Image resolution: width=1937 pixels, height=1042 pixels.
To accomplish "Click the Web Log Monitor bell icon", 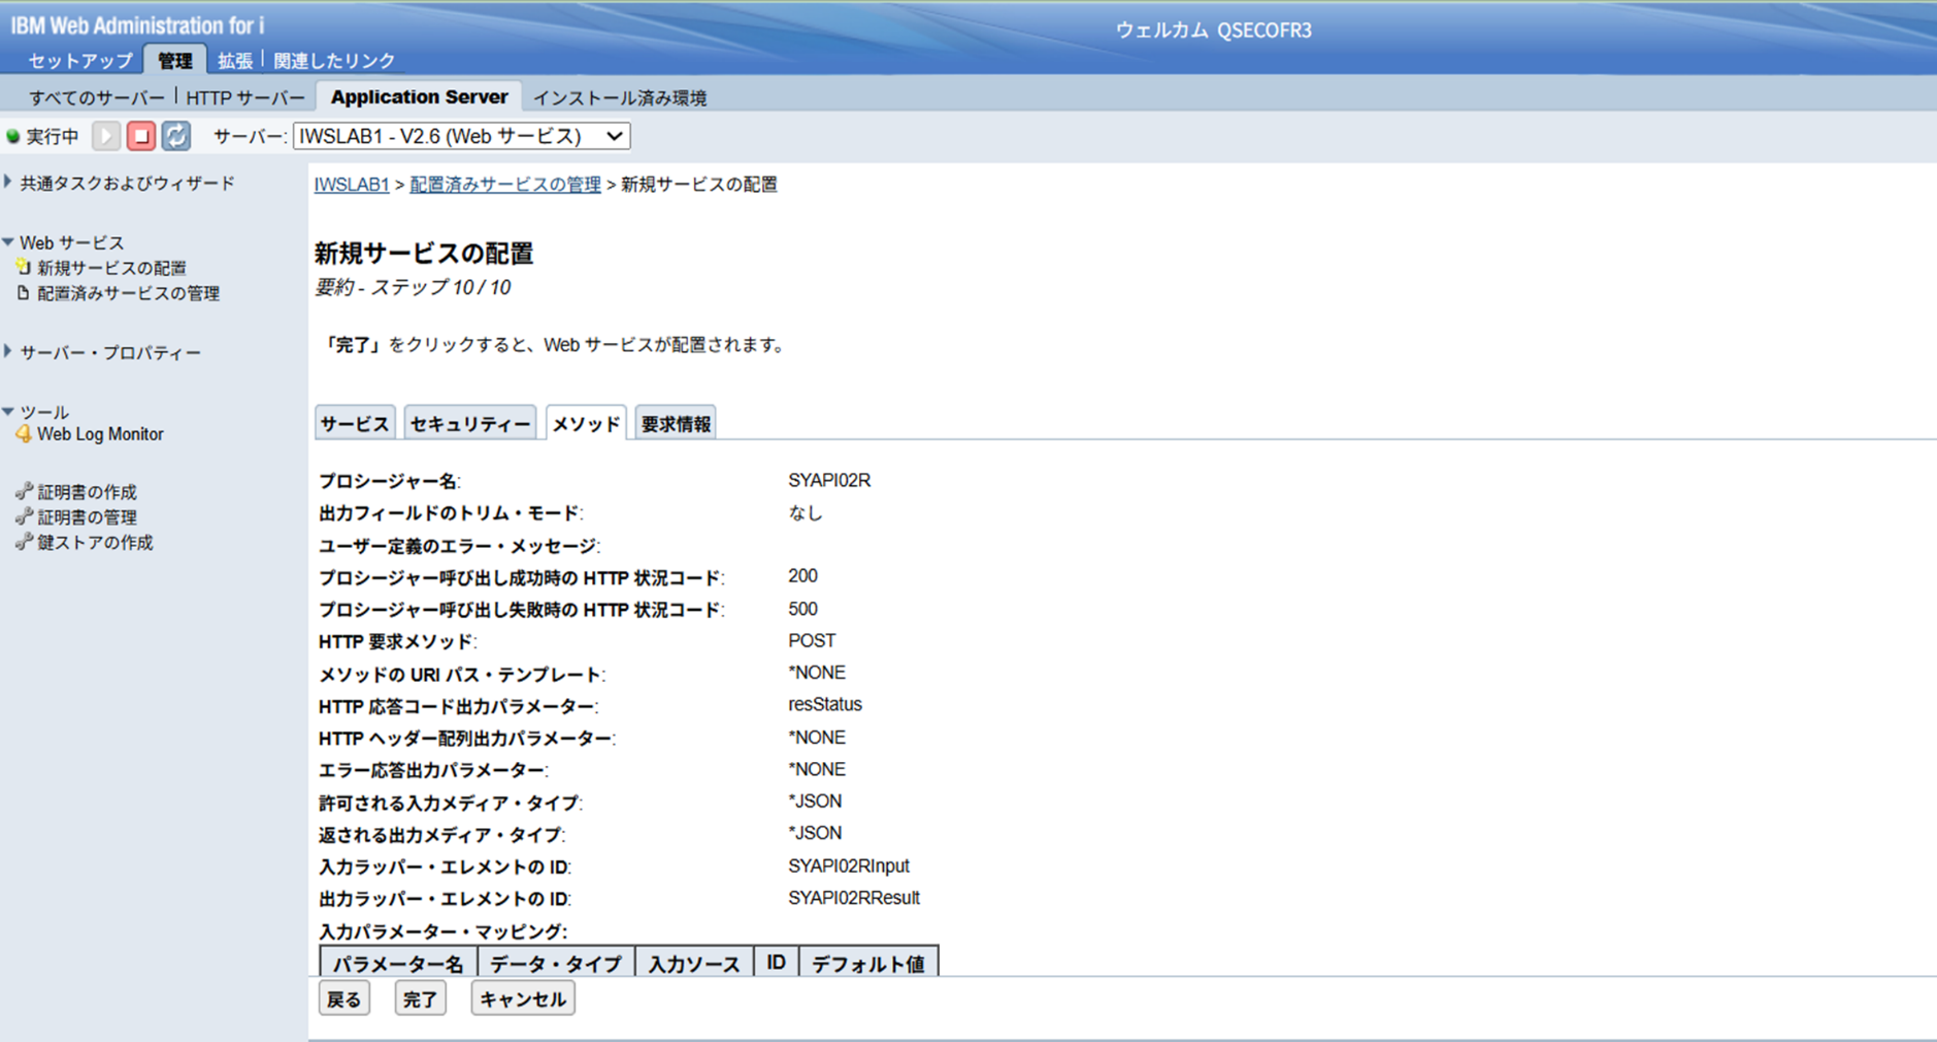I will [23, 434].
